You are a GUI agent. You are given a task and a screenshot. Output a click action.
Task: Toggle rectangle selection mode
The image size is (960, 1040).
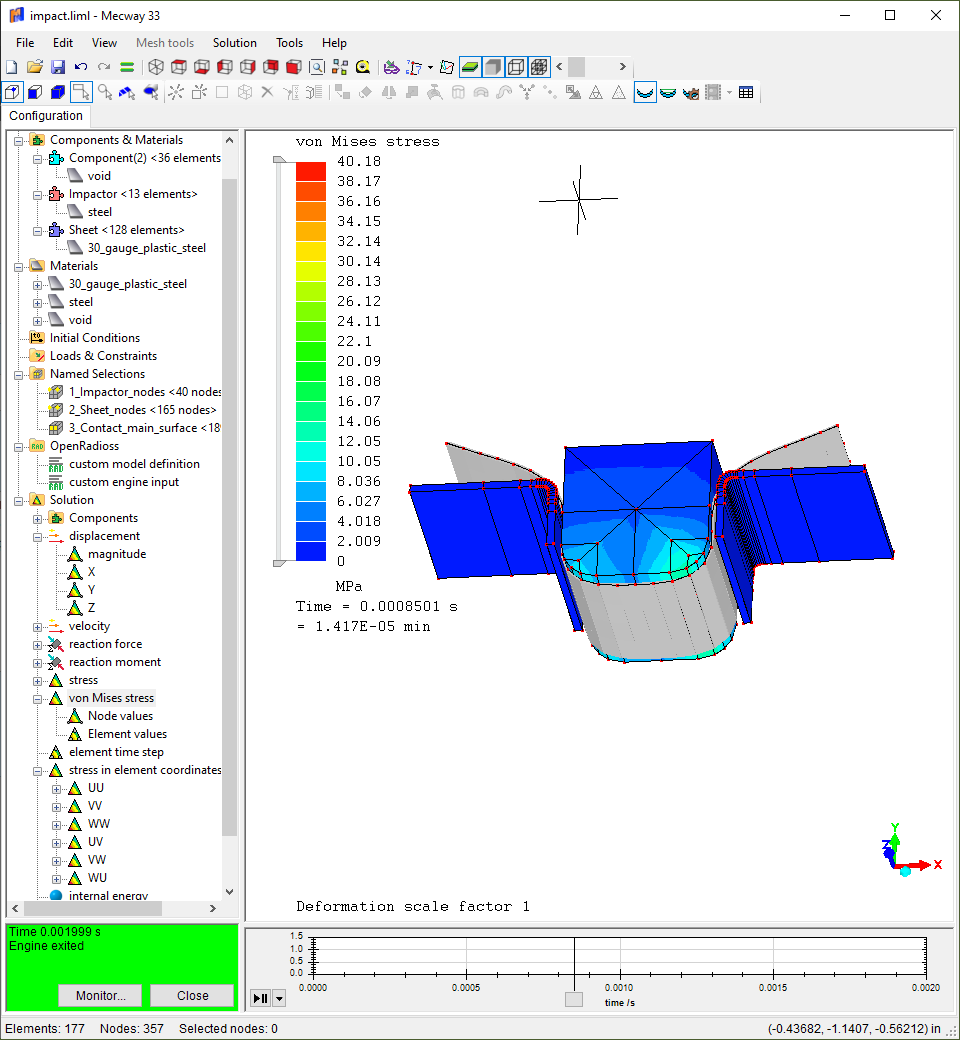[81, 92]
